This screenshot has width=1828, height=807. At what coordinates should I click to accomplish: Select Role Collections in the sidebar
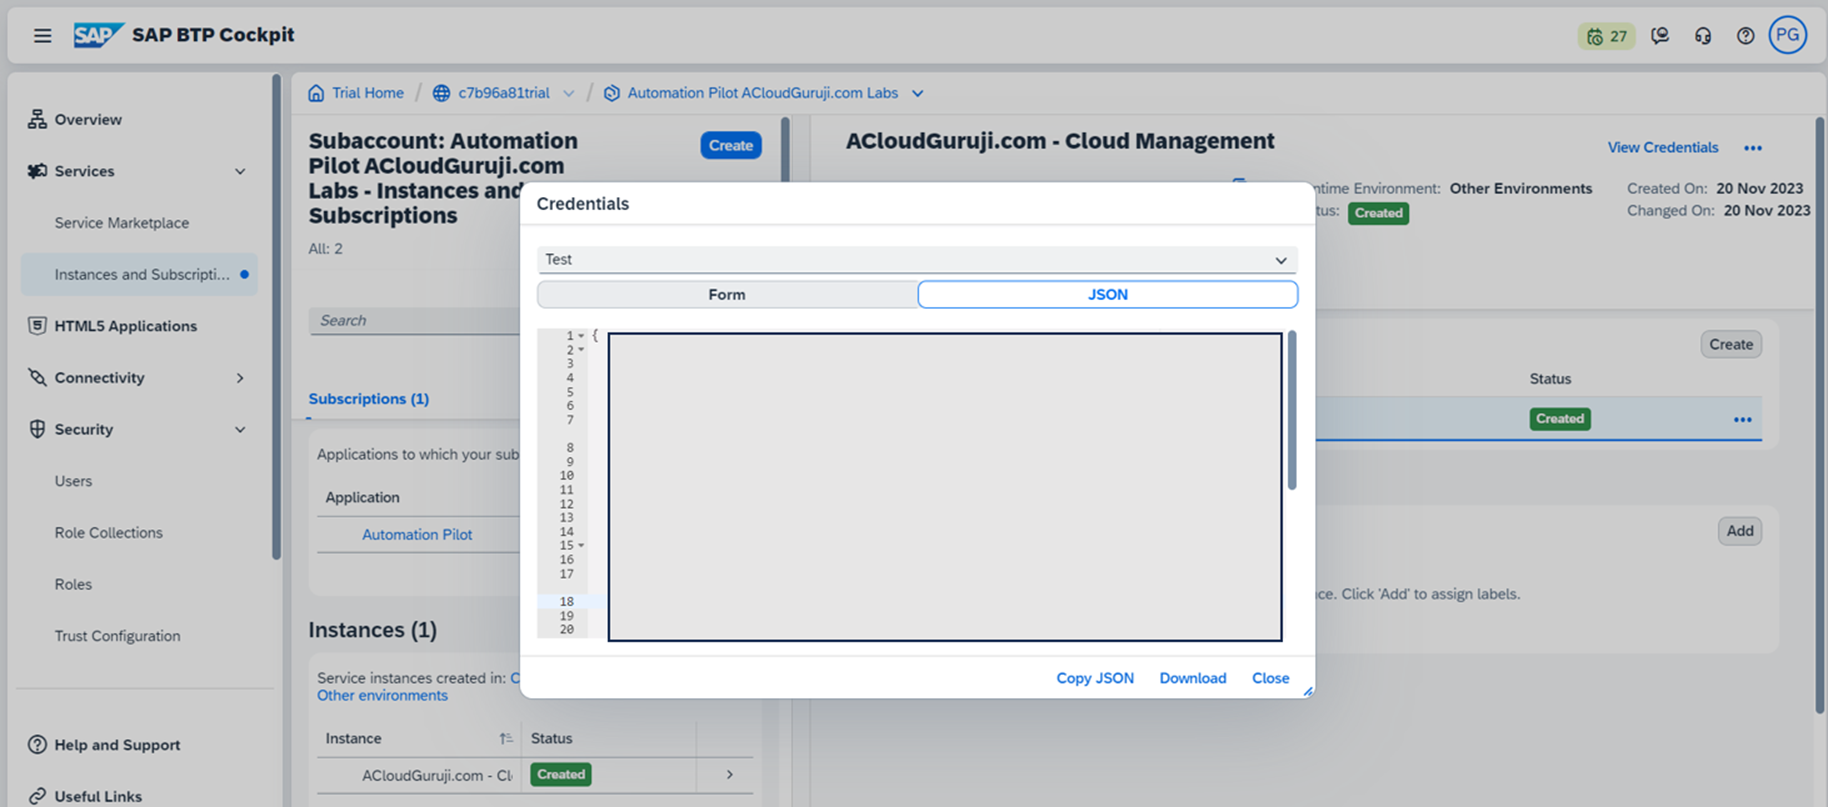pyautogui.click(x=108, y=533)
